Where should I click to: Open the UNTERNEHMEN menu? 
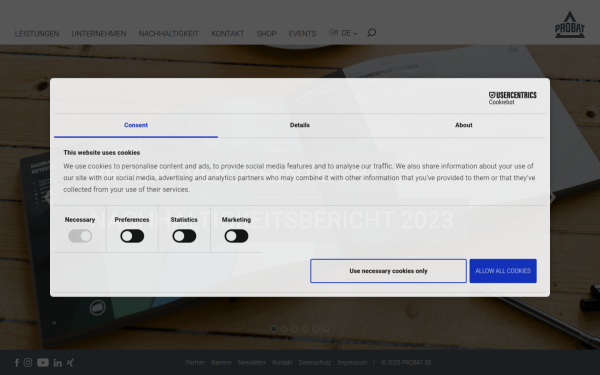click(99, 34)
